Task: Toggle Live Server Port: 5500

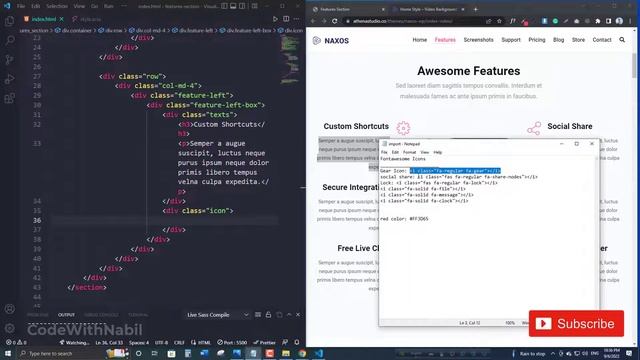Action: [232, 342]
